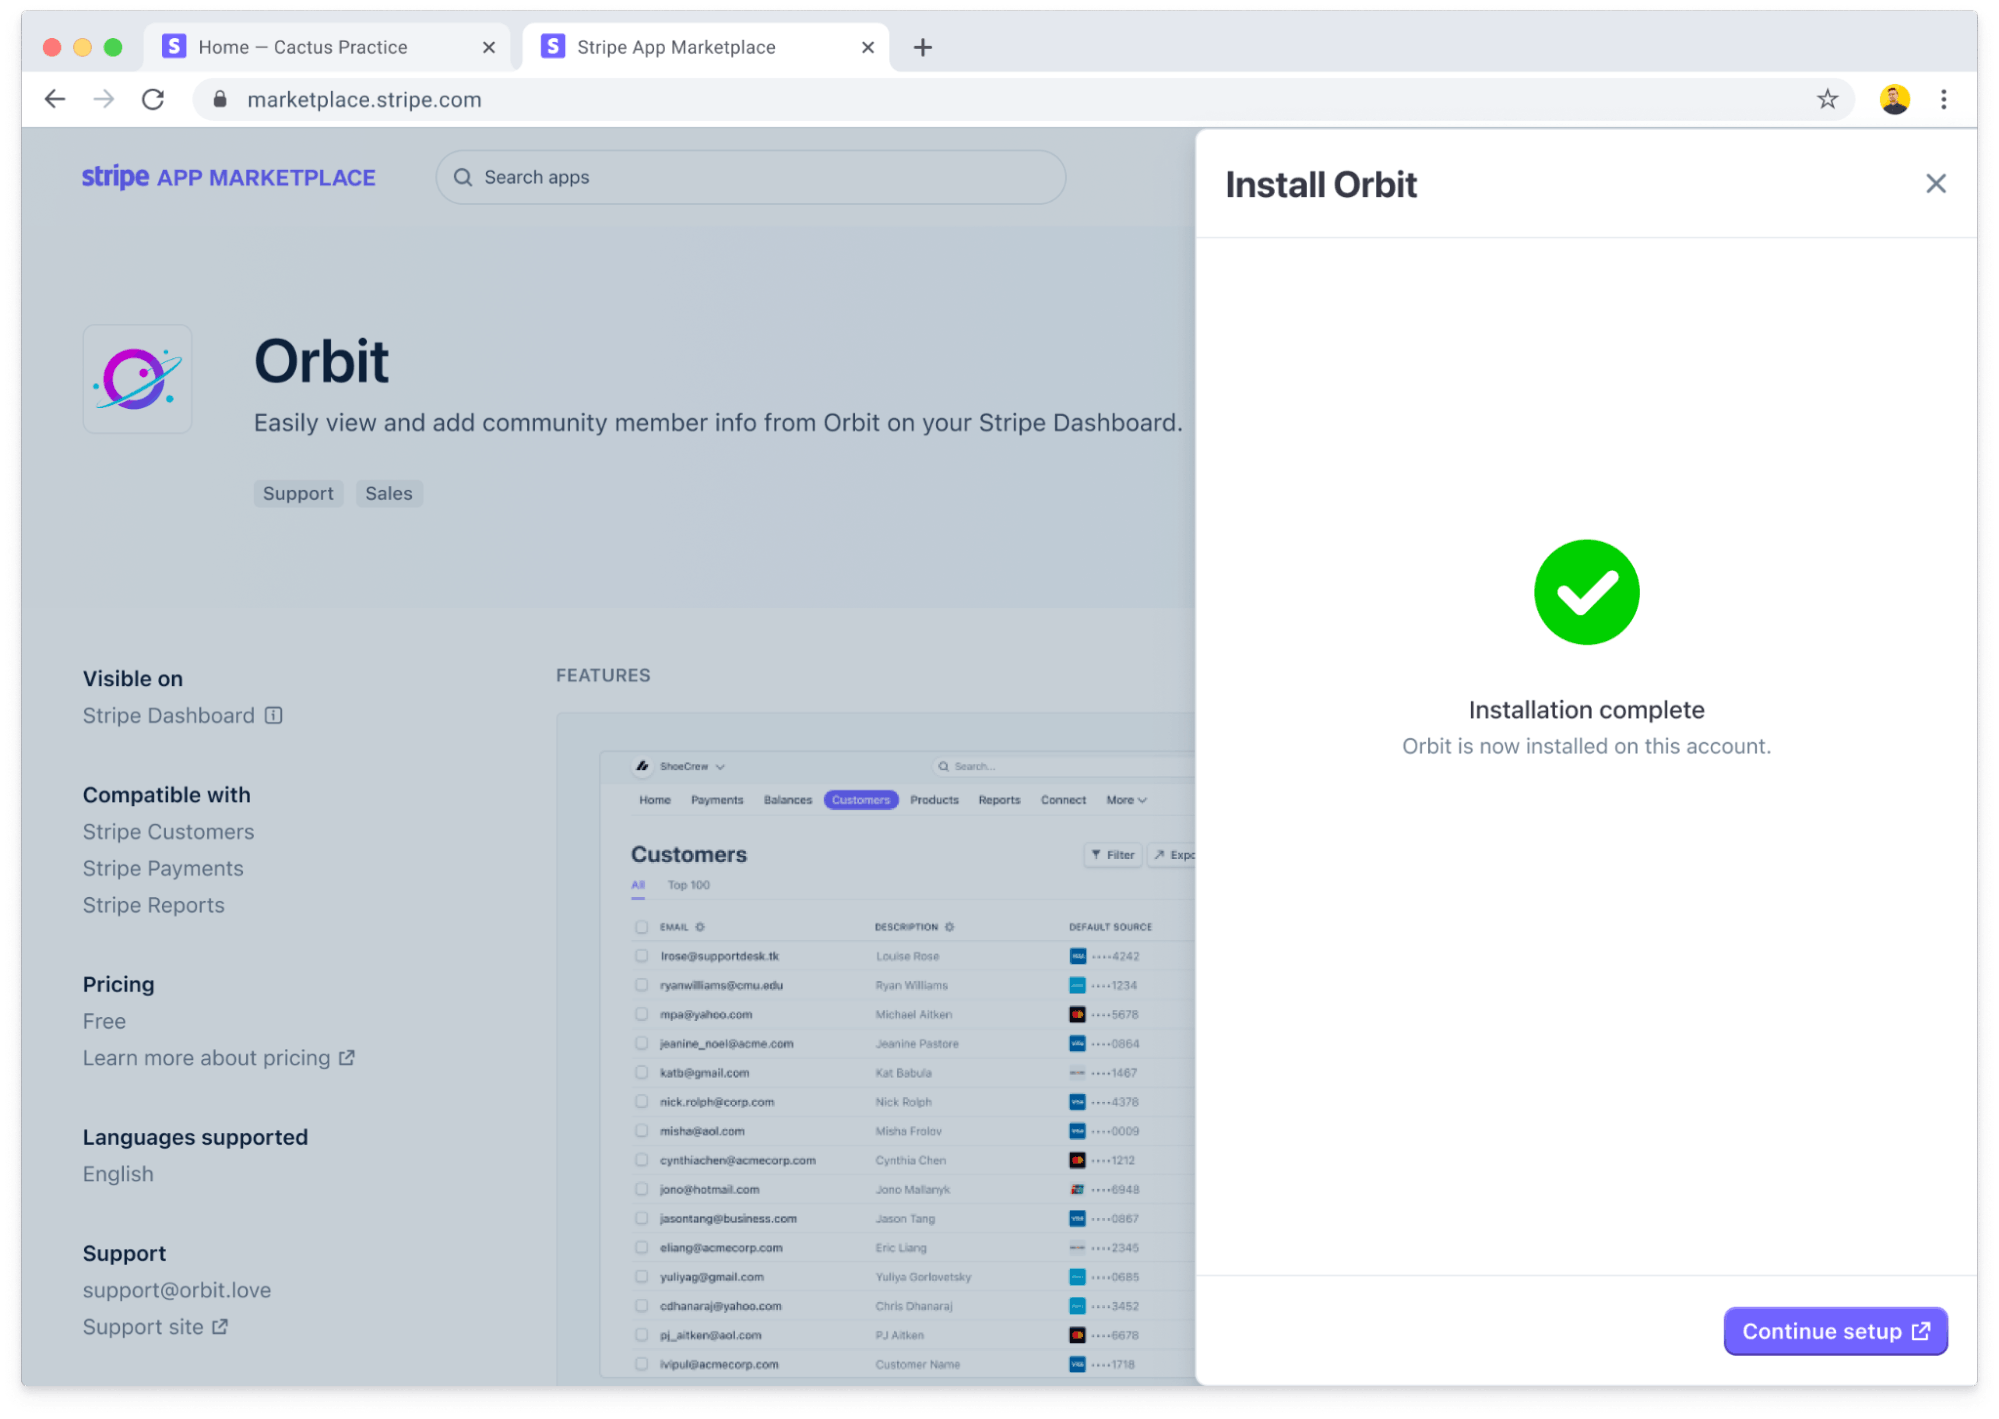Open the ShoeCrew account selector dropdown
Viewport: 1999px width, 1419px height.
click(692, 763)
